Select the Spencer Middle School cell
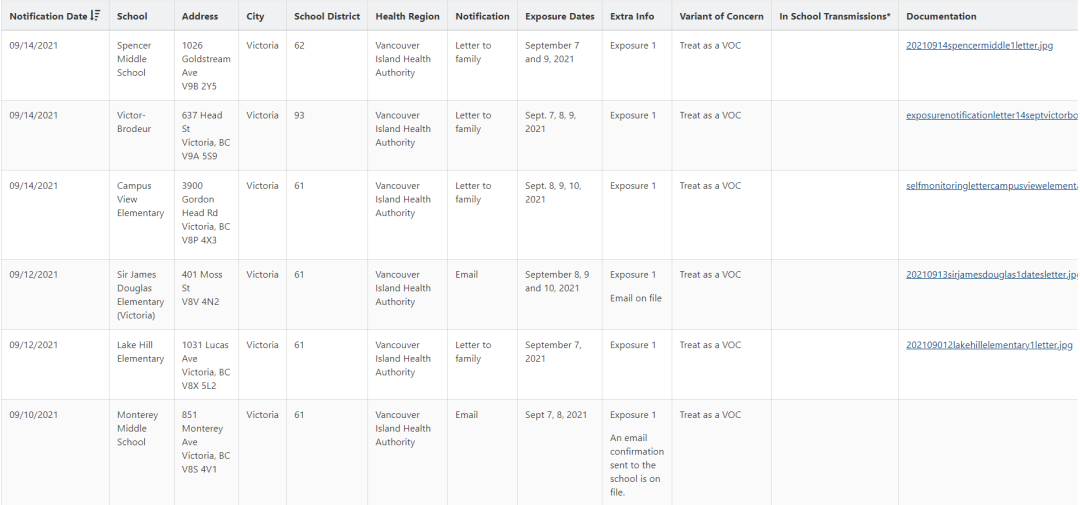Screen dimensions: 1080x505 click(x=141, y=65)
